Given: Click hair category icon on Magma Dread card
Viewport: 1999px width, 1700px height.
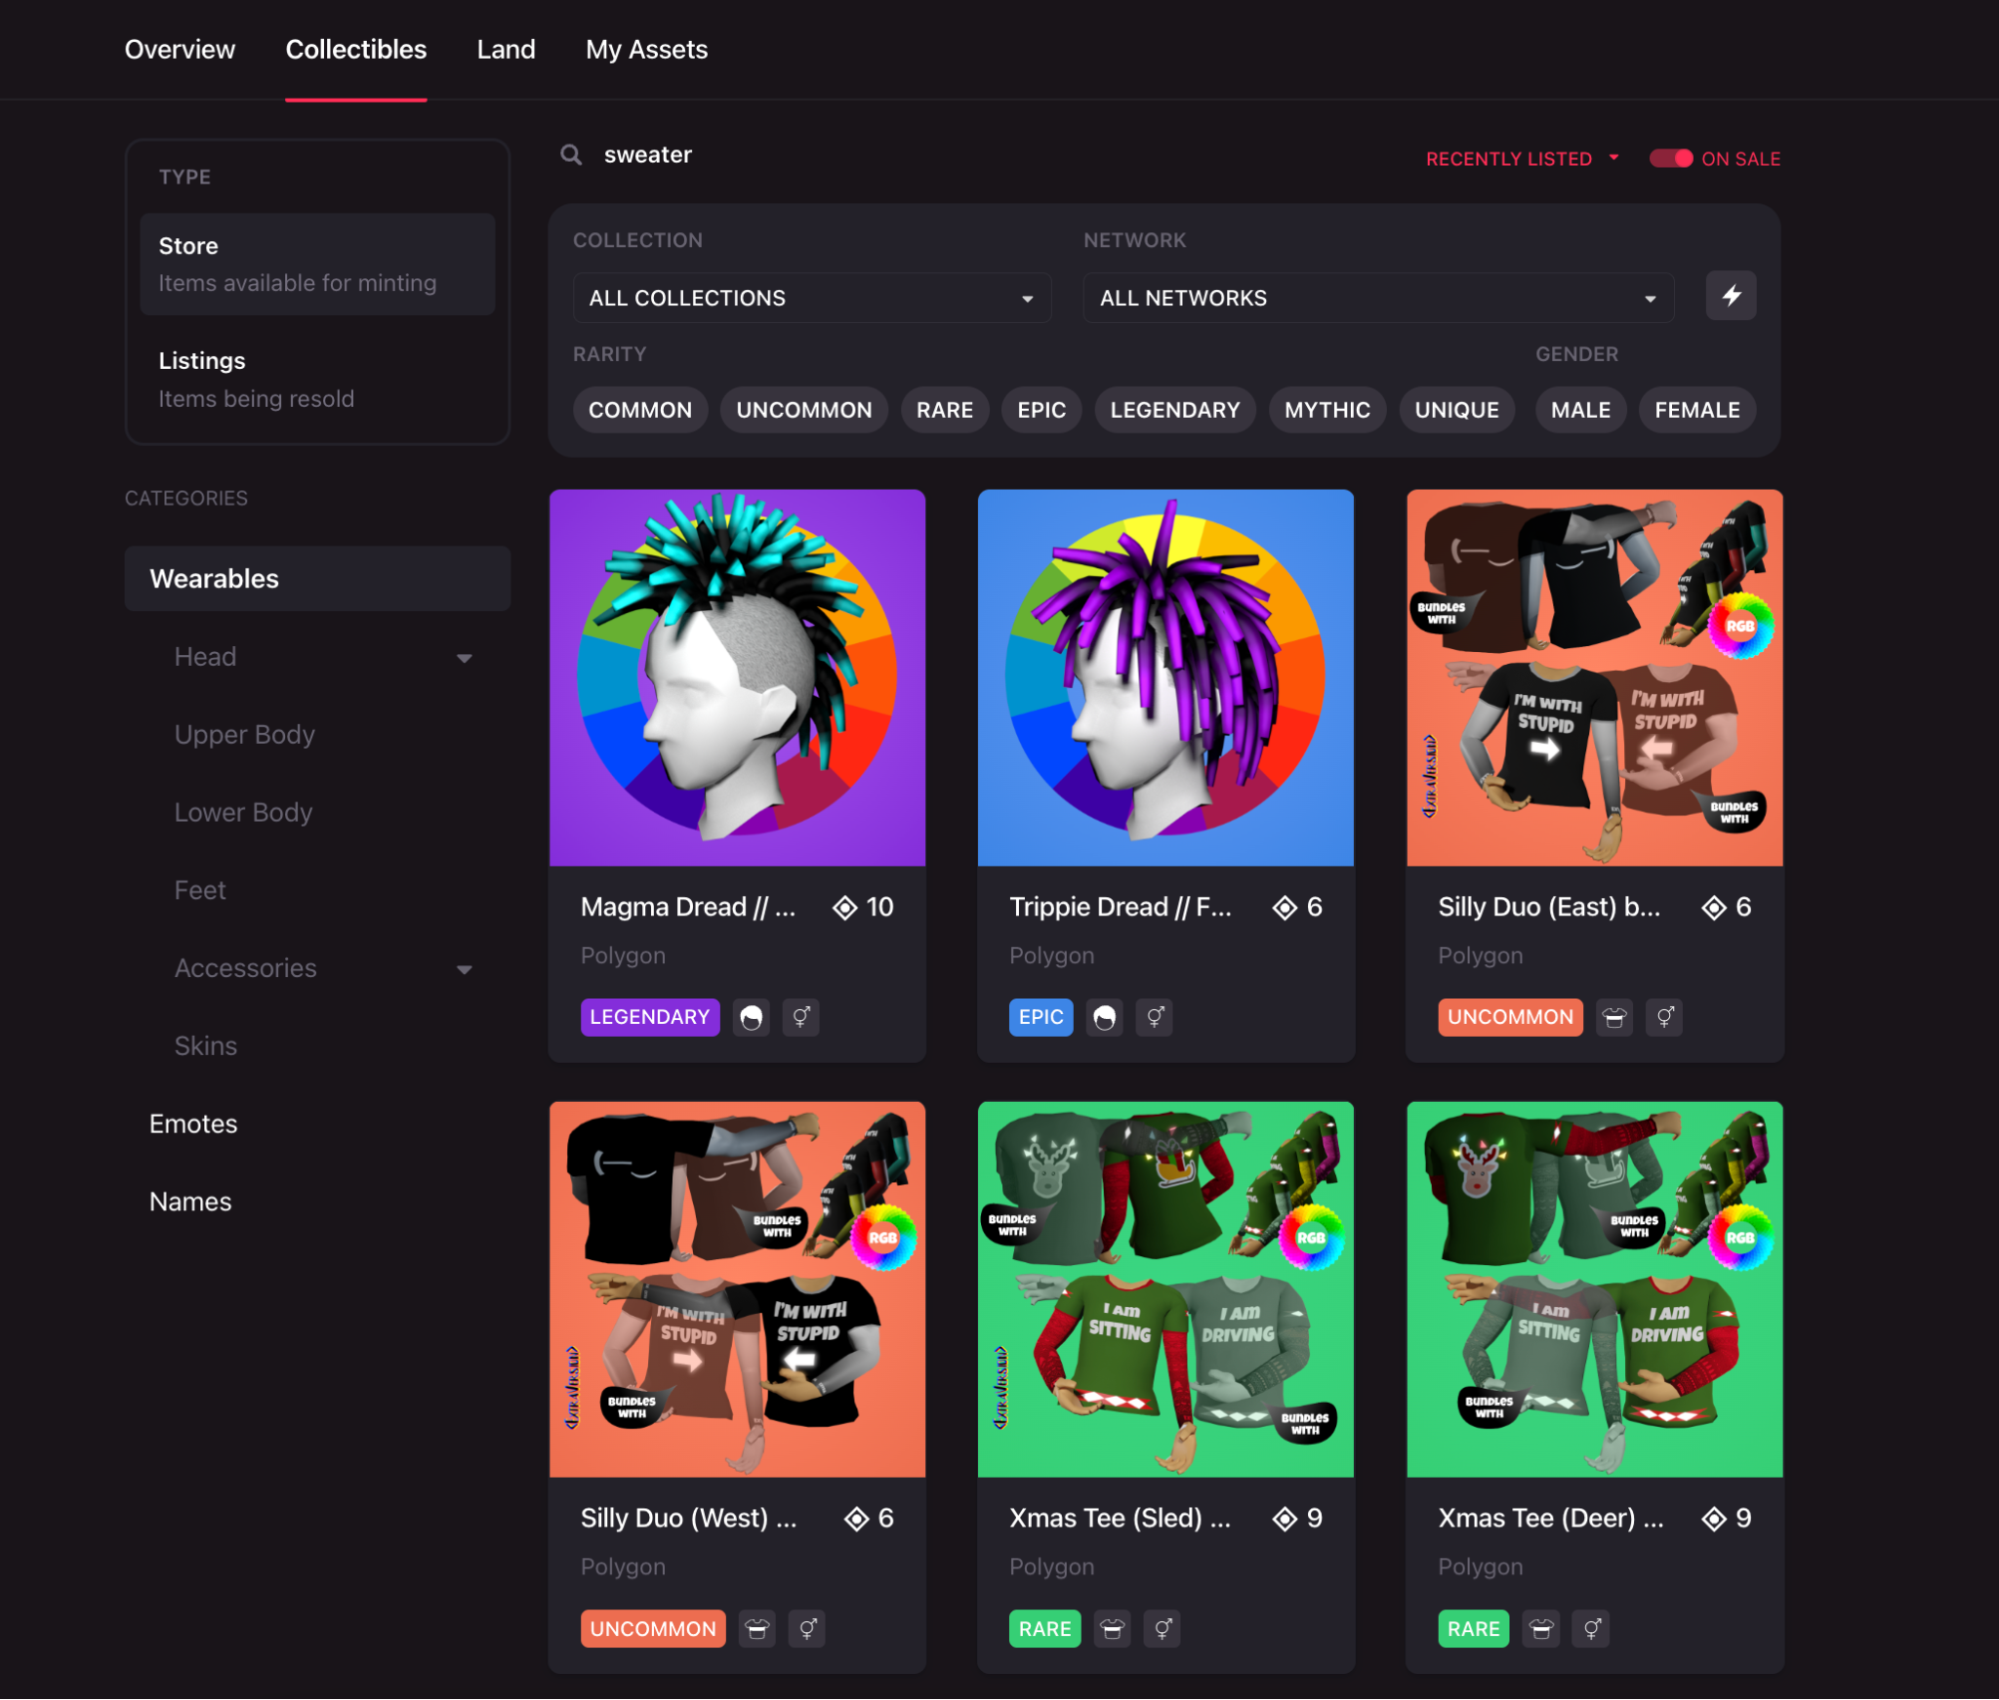Looking at the screenshot, I should tap(751, 1017).
